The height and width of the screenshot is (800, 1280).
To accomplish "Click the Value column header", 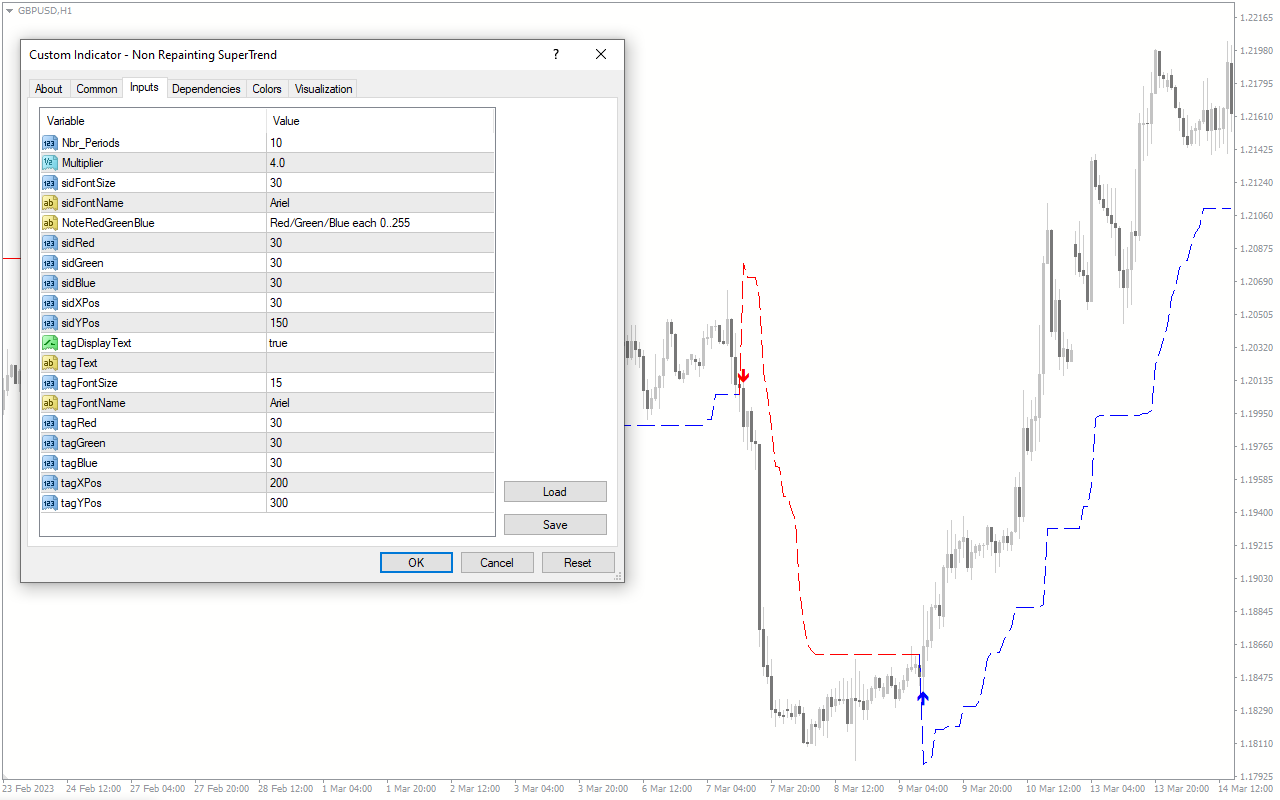I will point(380,121).
